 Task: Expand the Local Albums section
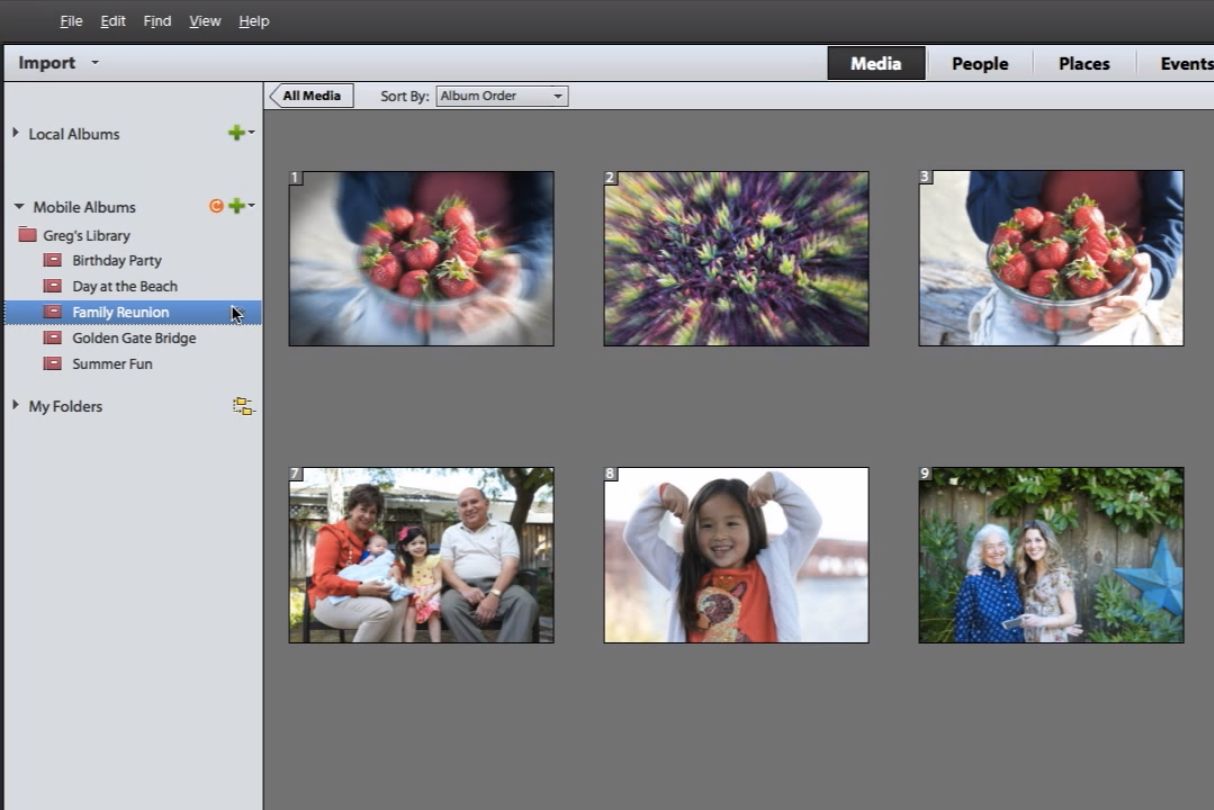pyautogui.click(x=15, y=133)
